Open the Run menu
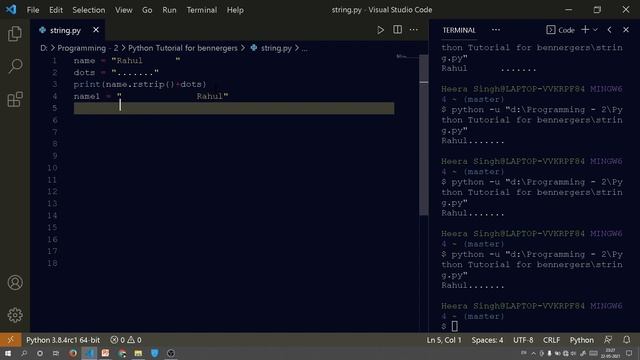 tap(169, 10)
